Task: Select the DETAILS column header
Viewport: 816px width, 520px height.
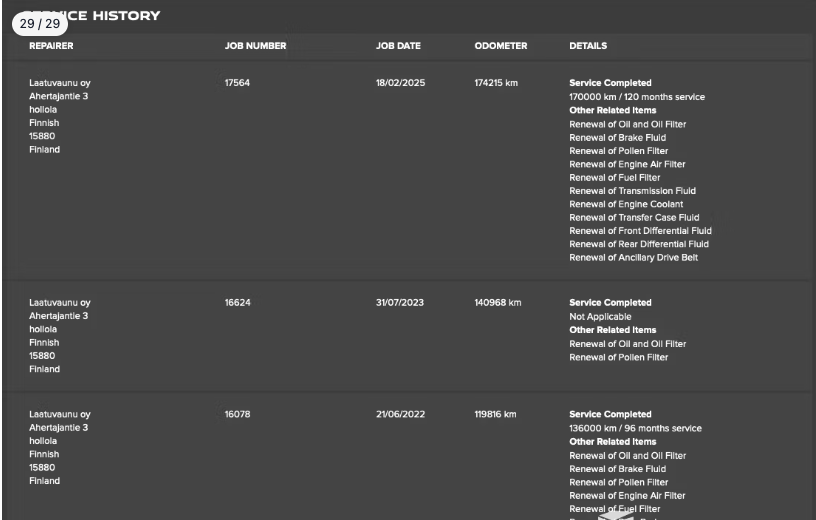Action: pyautogui.click(x=588, y=46)
